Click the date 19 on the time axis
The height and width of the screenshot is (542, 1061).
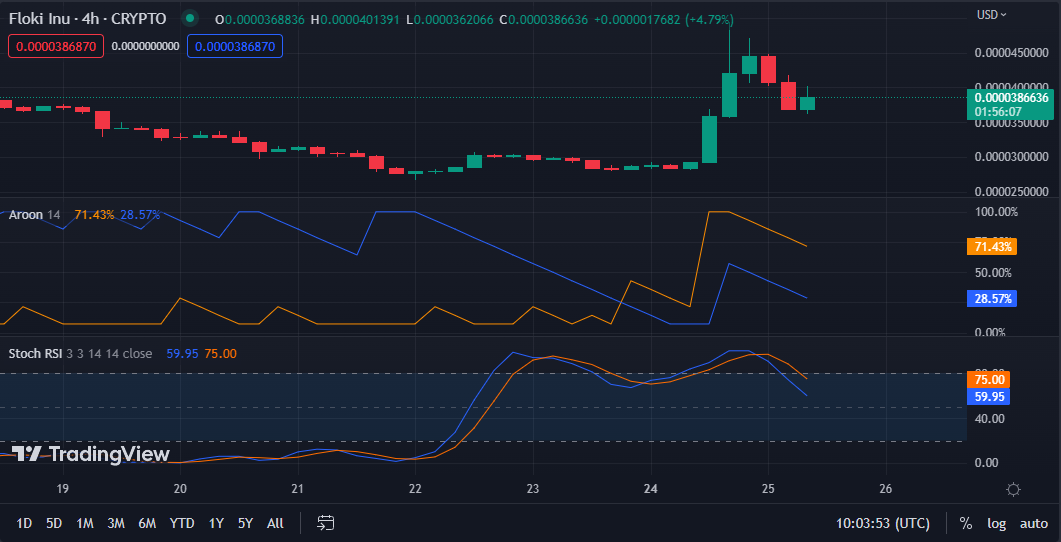62,489
